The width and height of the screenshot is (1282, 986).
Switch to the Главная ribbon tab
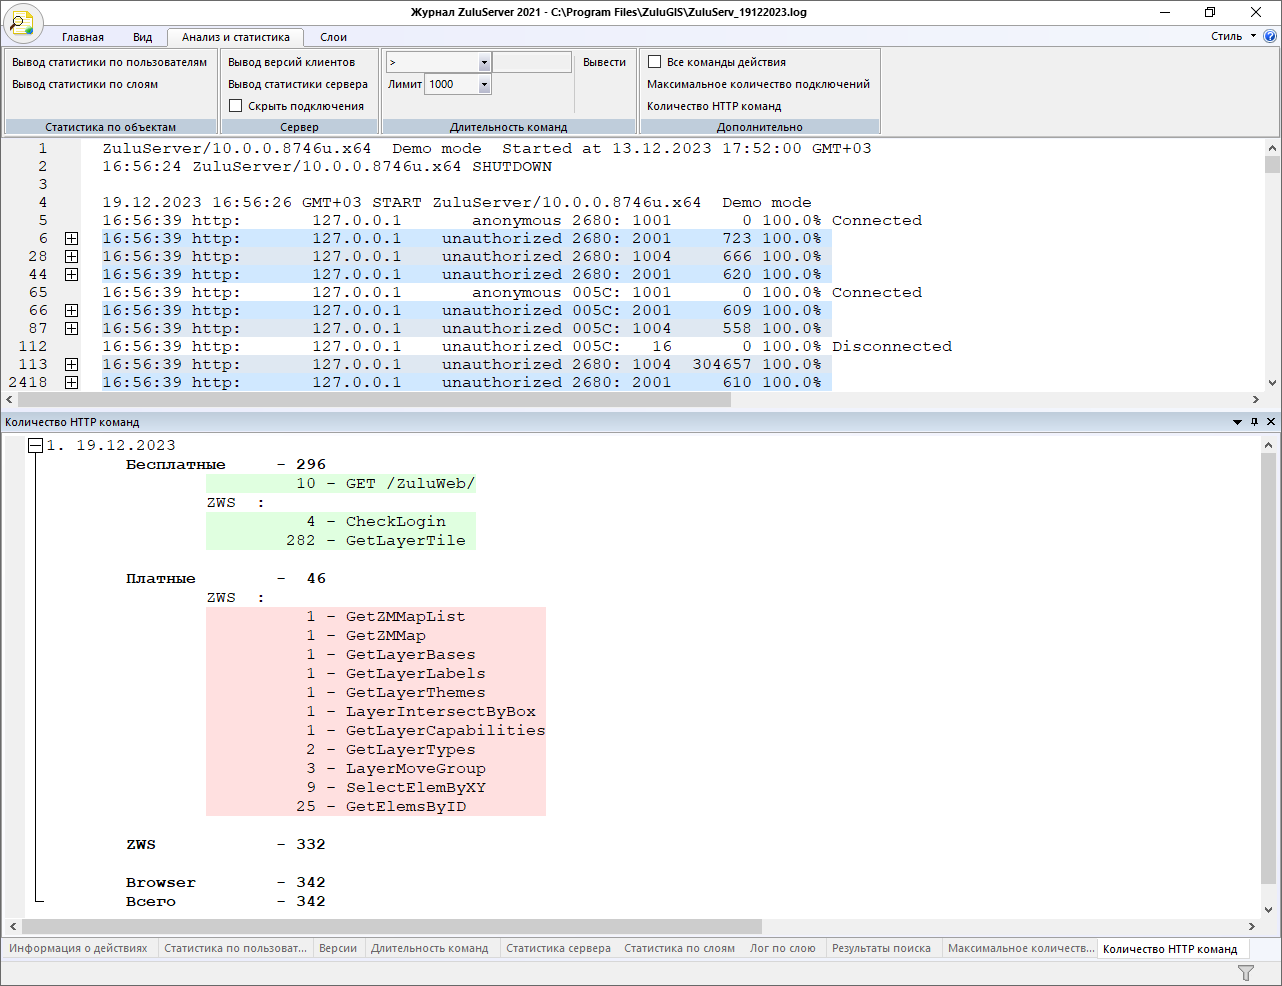coord(83,37)
